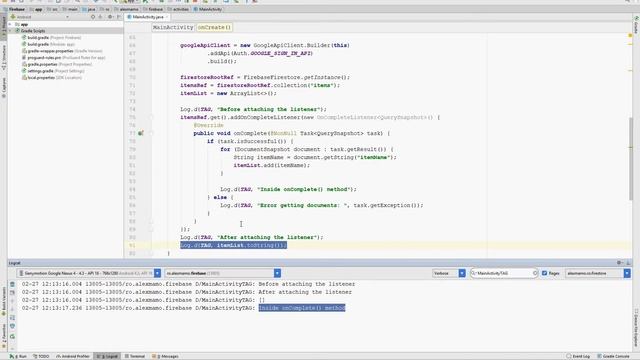Click the onCreate() breadcrumb in editor
The width and height of the screenshot is (640, 360).
[x=214, y=27]
